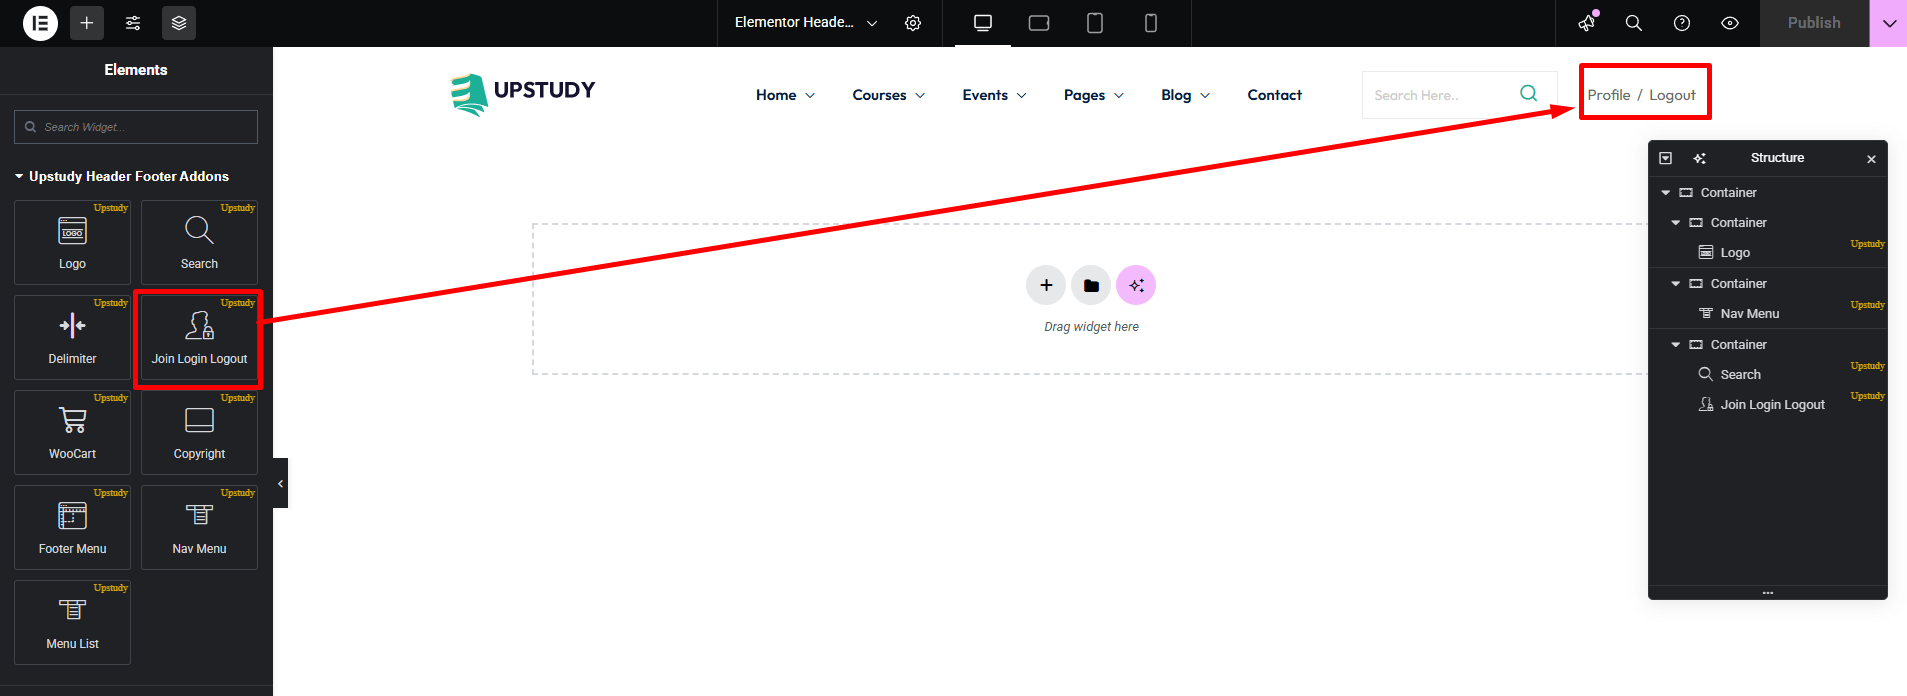Click the Logout link in header
Image resolution: width=1907 pixels, height=696 pixels.
(1672, 95)
